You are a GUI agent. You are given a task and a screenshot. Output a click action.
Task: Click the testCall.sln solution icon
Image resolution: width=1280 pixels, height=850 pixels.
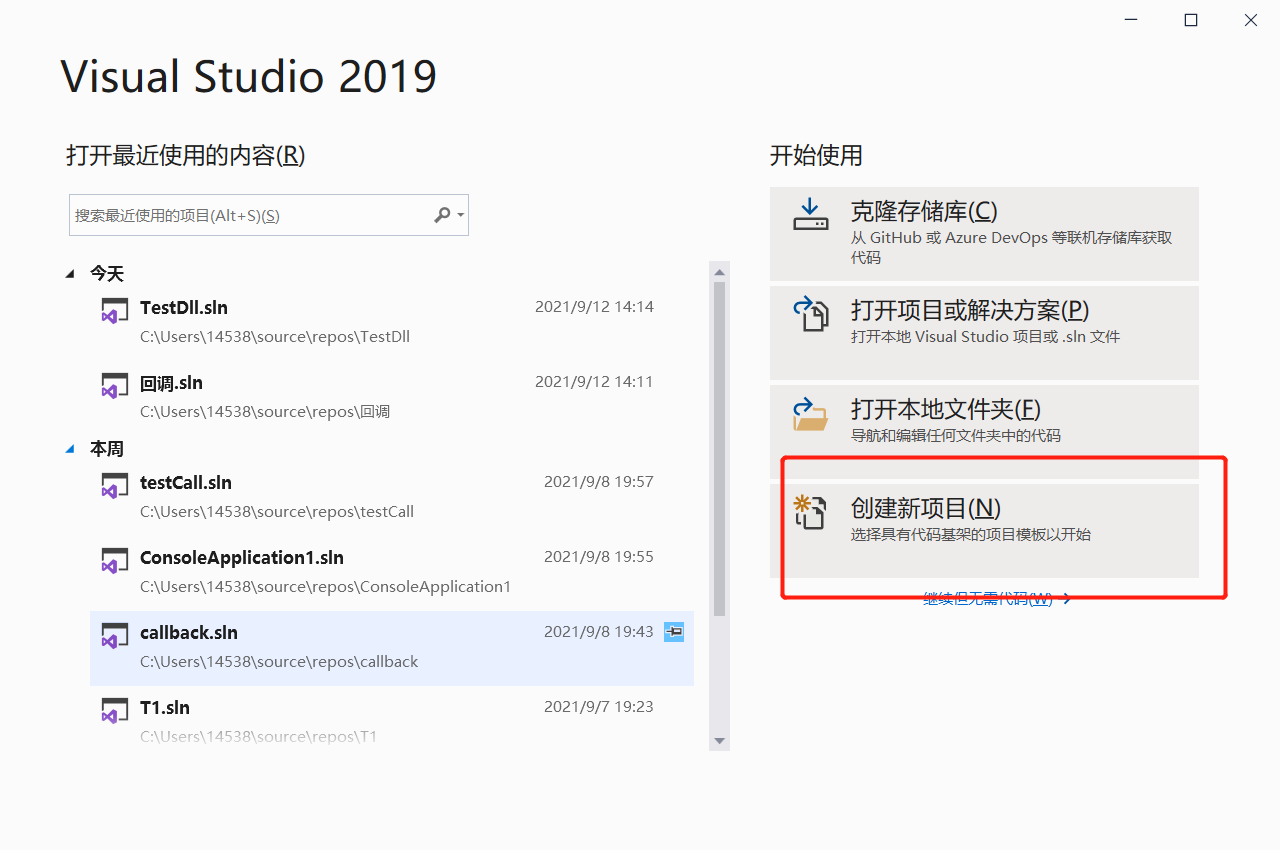(x=114, y=485)
